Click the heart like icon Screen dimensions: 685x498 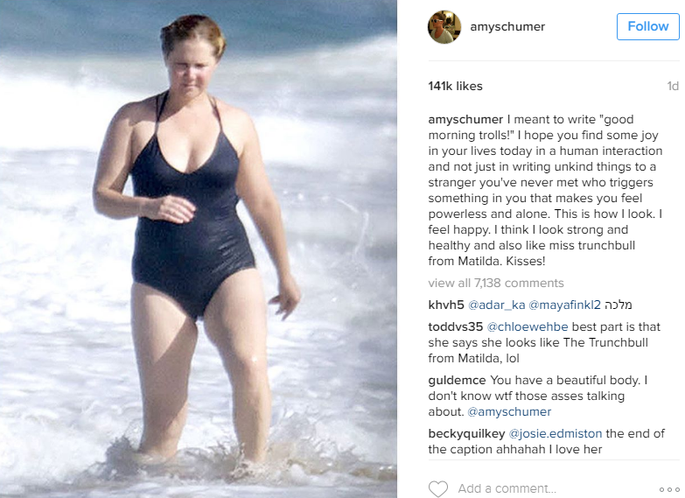pos(438,488)
